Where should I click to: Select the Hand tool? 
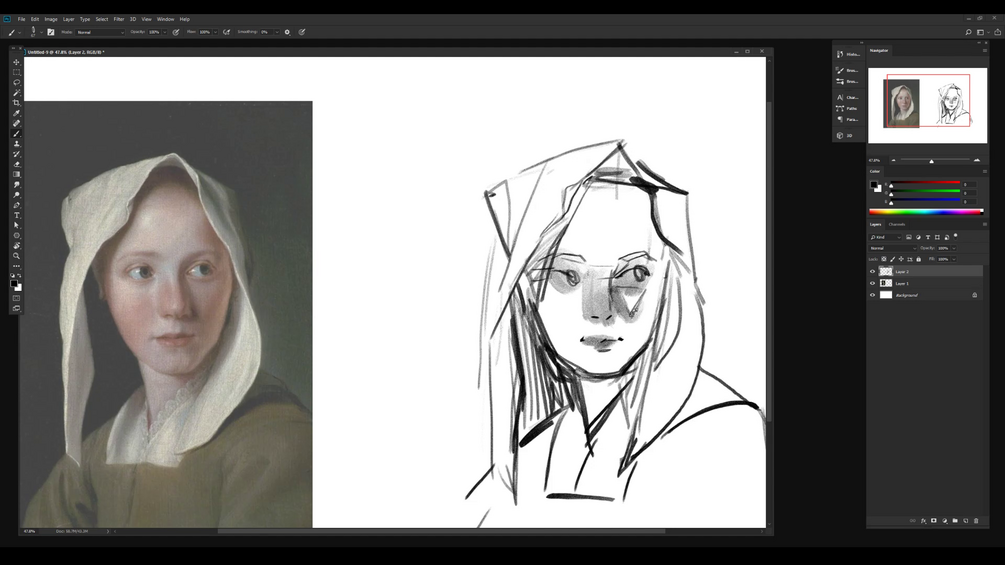coord(17,245)
